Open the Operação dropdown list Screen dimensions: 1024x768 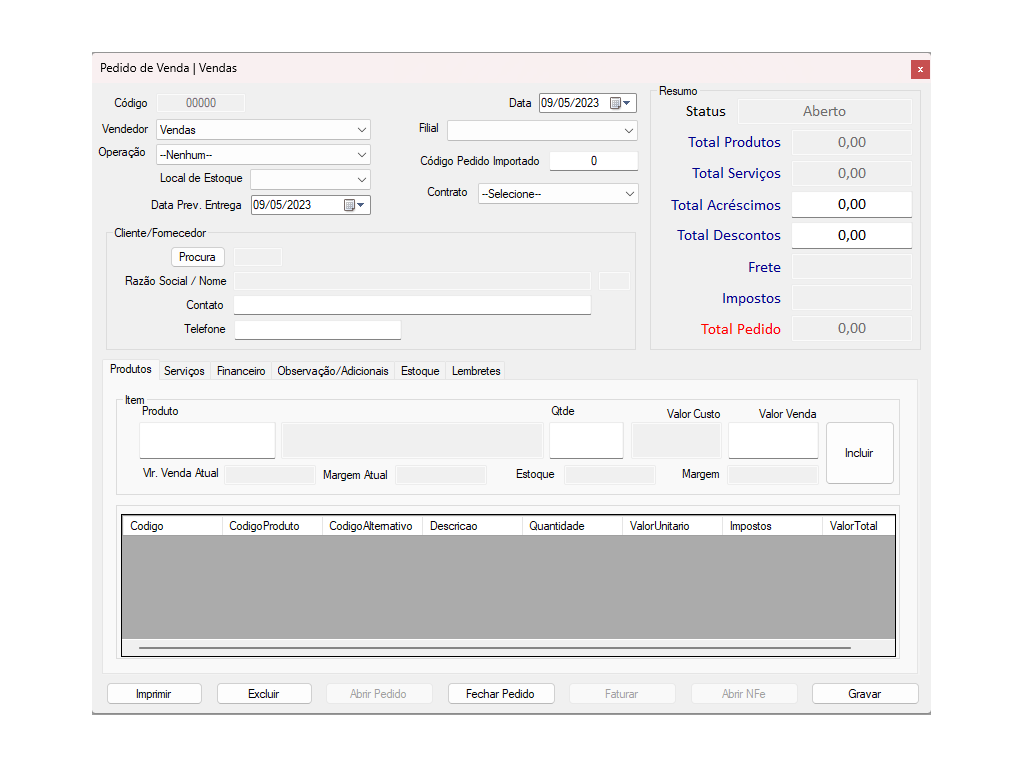click(x=361, y=155)
